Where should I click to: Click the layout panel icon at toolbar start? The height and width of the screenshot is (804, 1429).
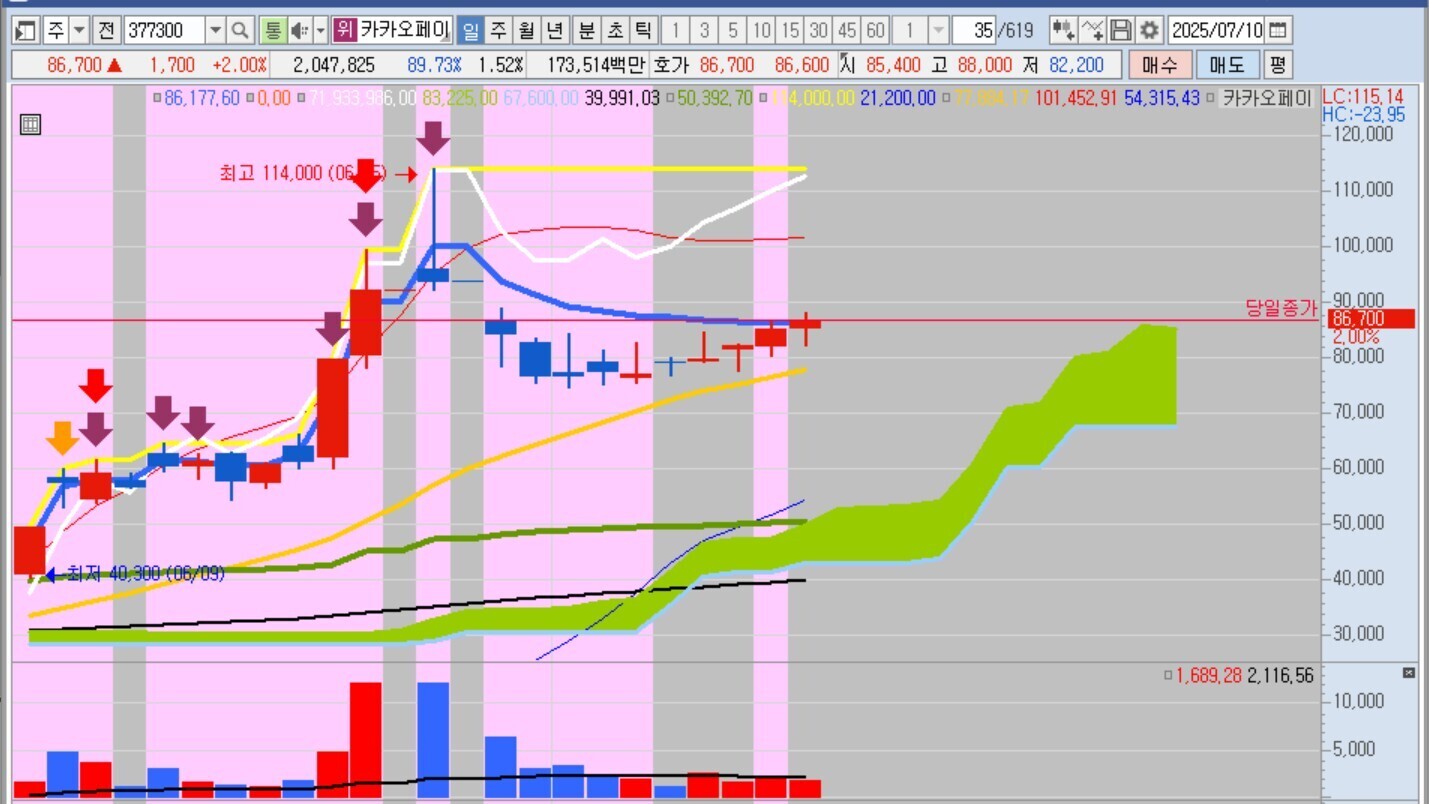click(27, 30)
